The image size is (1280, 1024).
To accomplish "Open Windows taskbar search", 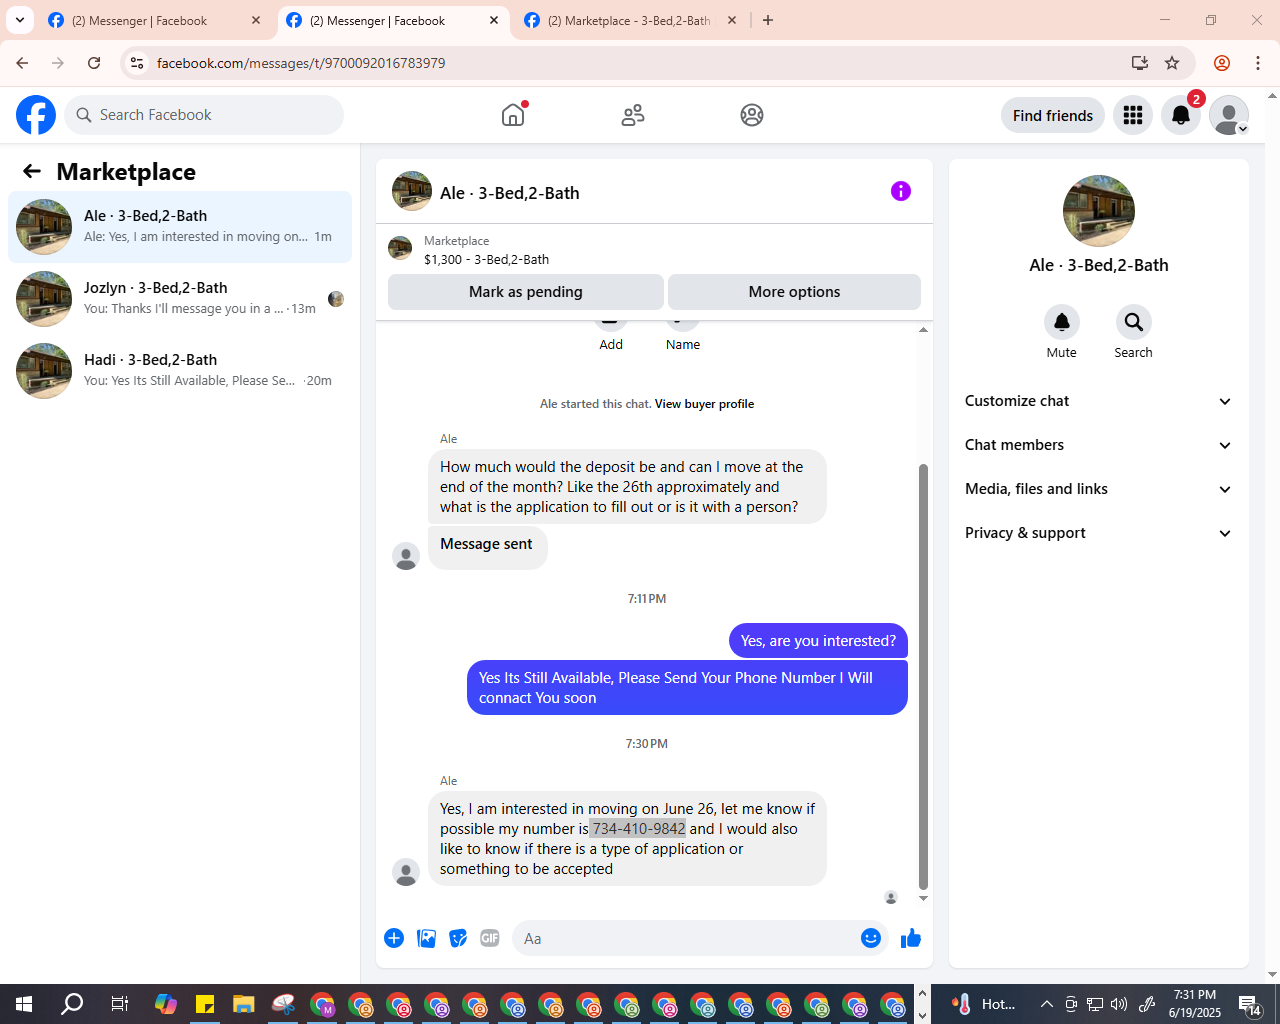I will pyautogui.click(x=72, y=1004).
